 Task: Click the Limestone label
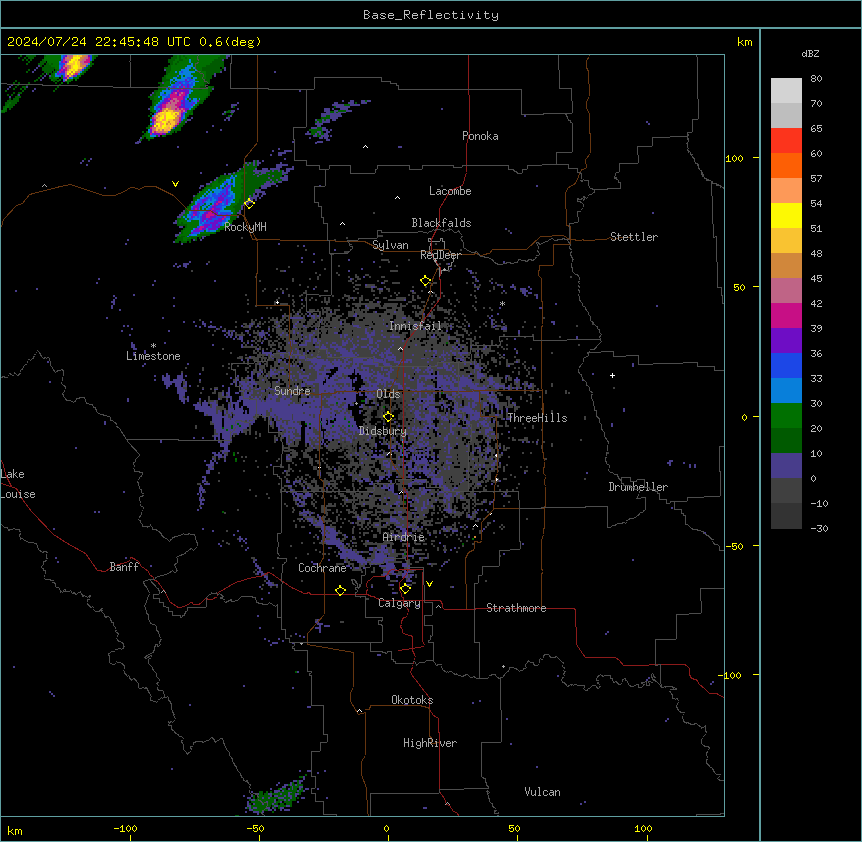click(153, 356)
